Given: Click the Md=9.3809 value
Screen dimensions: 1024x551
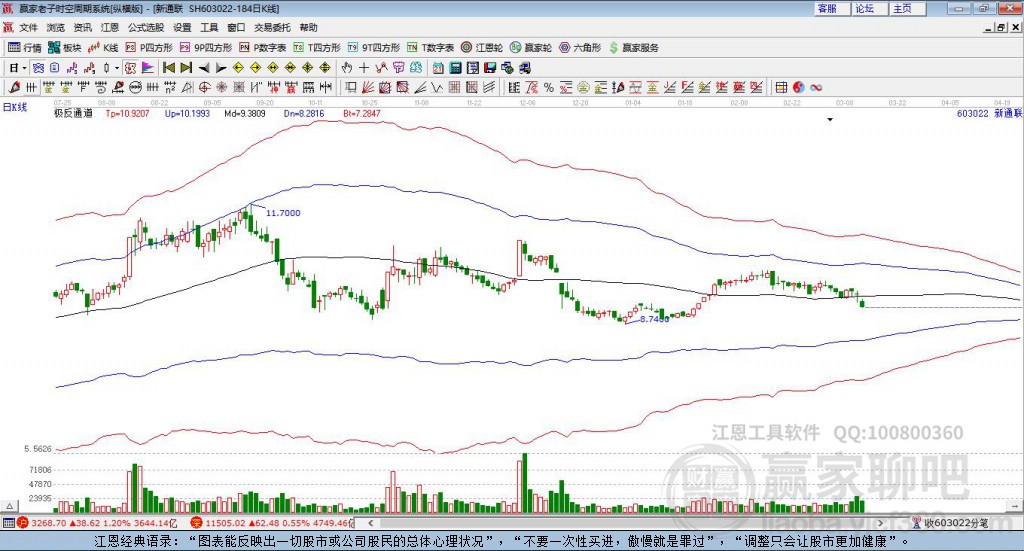Looking at the screenshot, I should click(x=245, y=114).
